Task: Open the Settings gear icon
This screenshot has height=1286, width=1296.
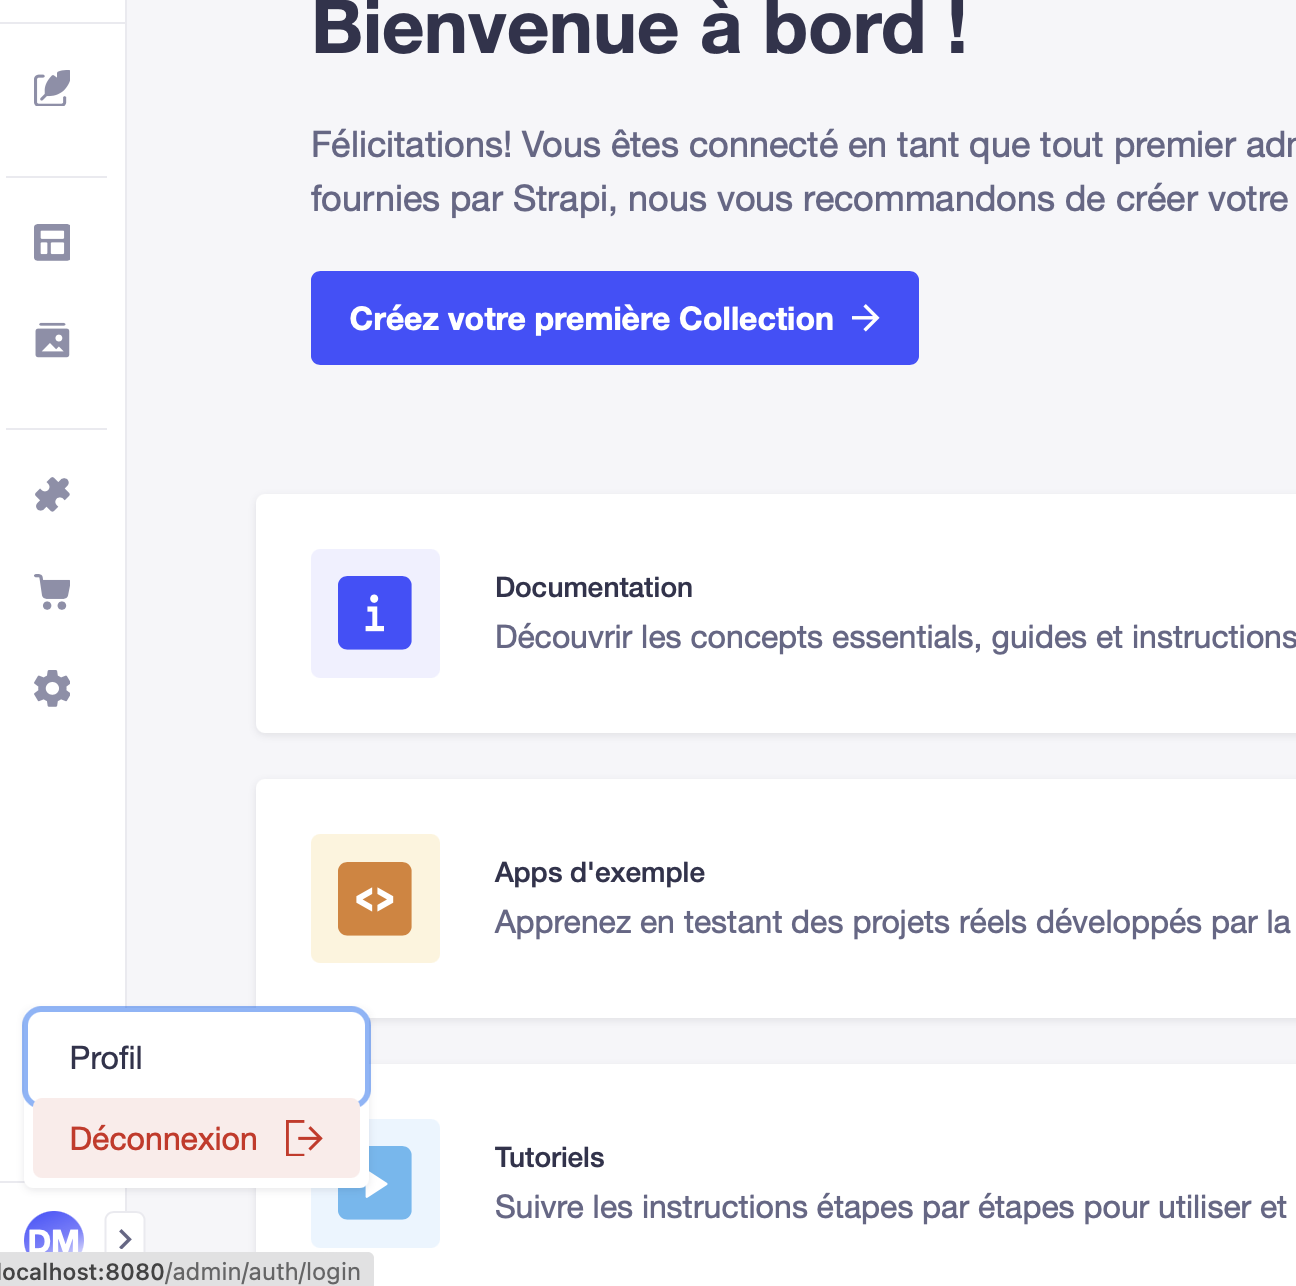Action: pos(52,688)
